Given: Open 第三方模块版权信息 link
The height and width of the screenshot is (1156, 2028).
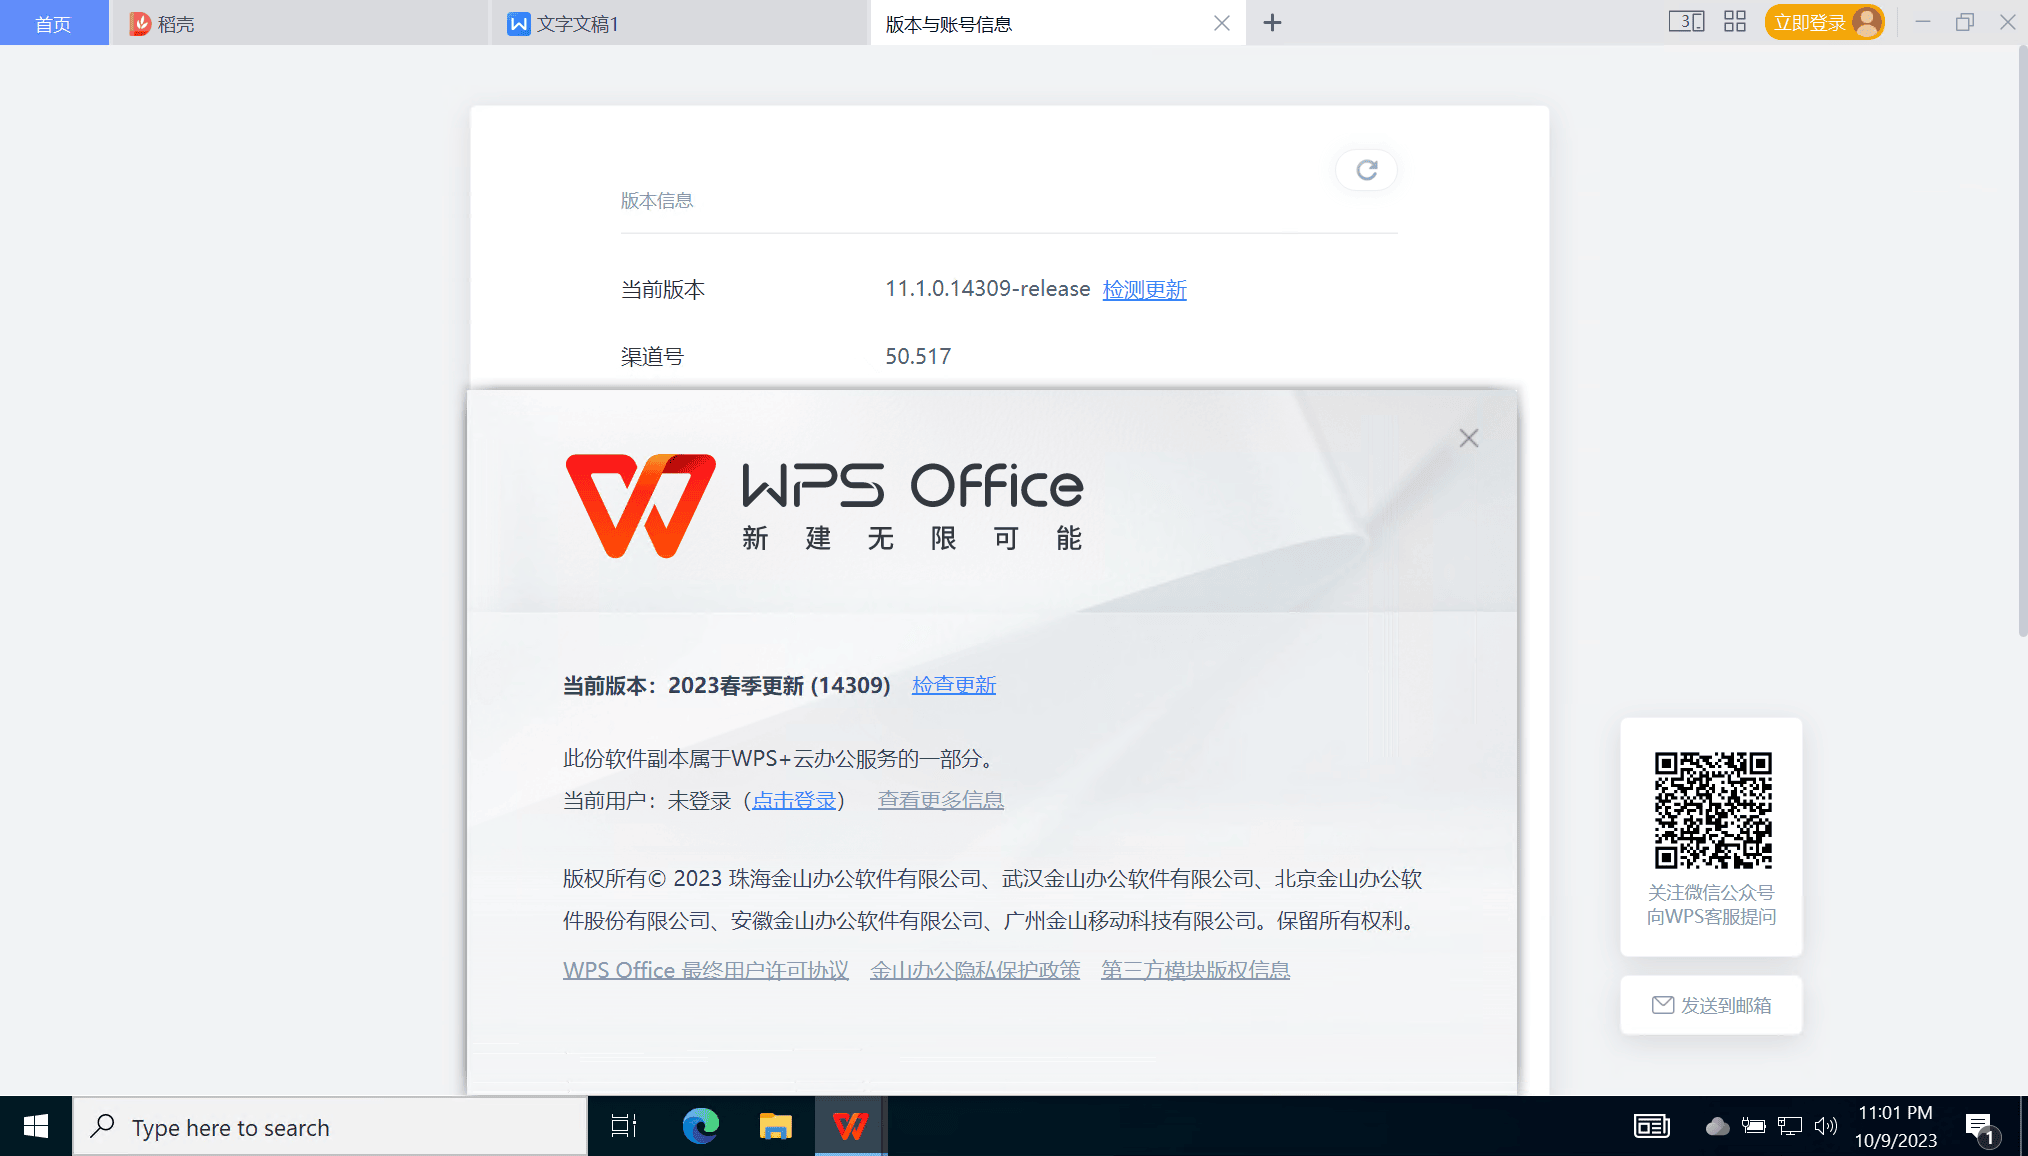Looking at the screenshot, I should [1195, 970].
